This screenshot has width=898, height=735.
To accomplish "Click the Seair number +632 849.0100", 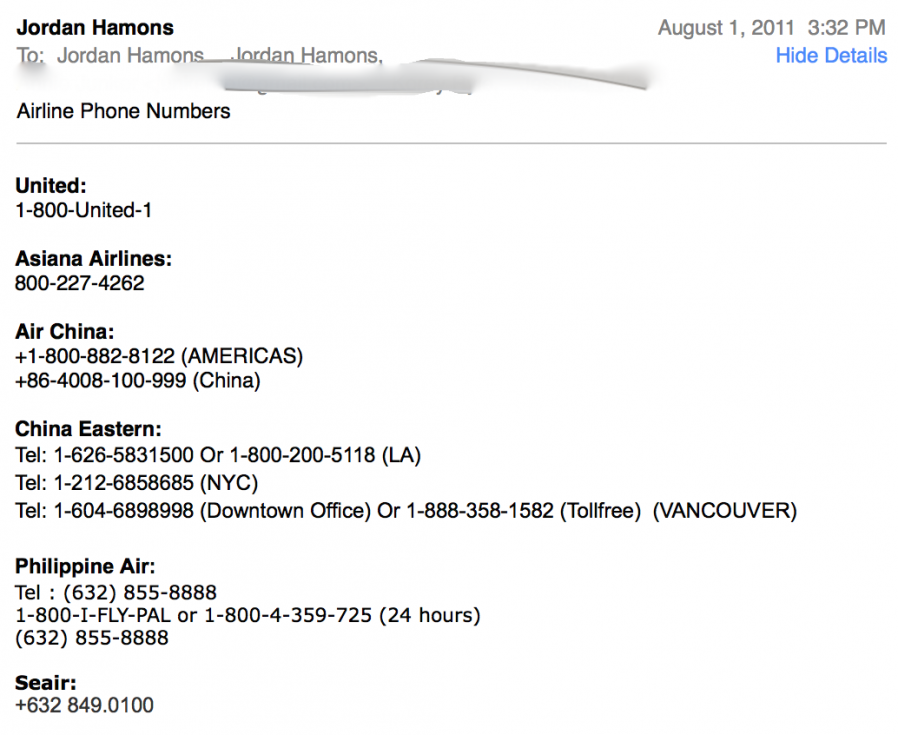I will point(85,707).
